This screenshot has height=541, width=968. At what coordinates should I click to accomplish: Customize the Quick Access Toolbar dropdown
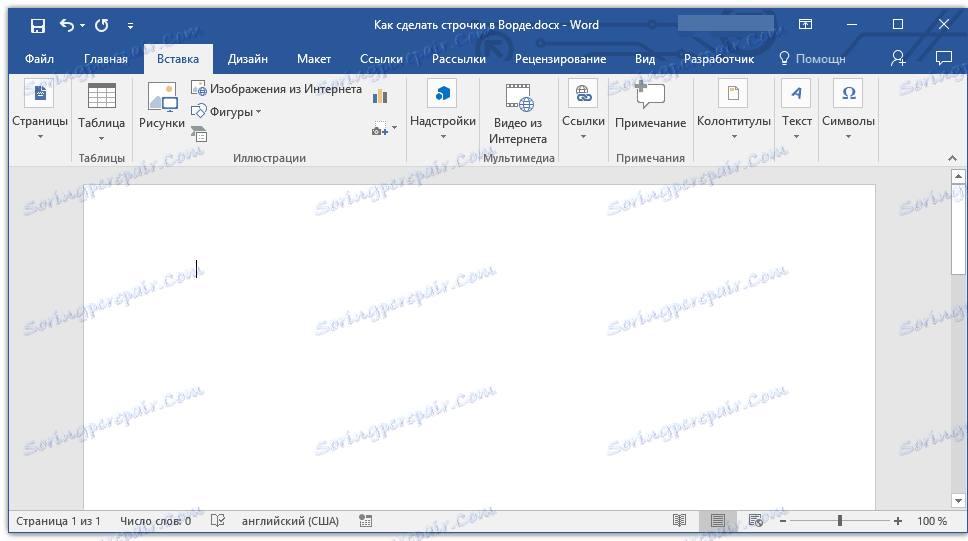tap(130, 26)
